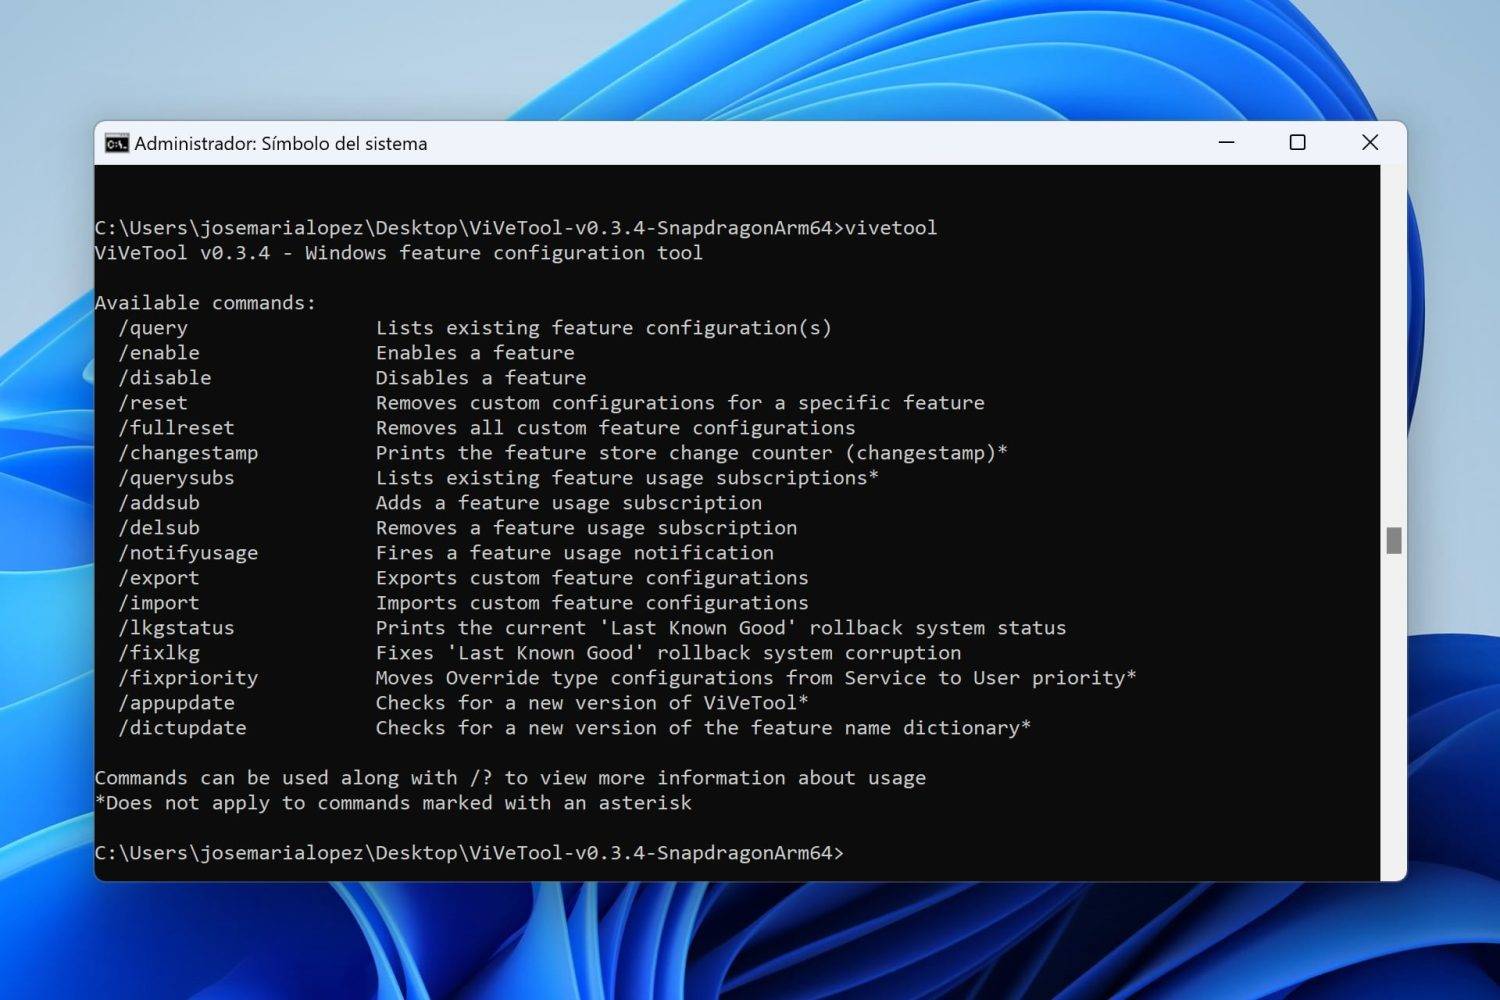Screen dimensions: 1500x1000
Task: Click the window title 'Administrador: Símbolo del sistema'
Action: (281, 144)
